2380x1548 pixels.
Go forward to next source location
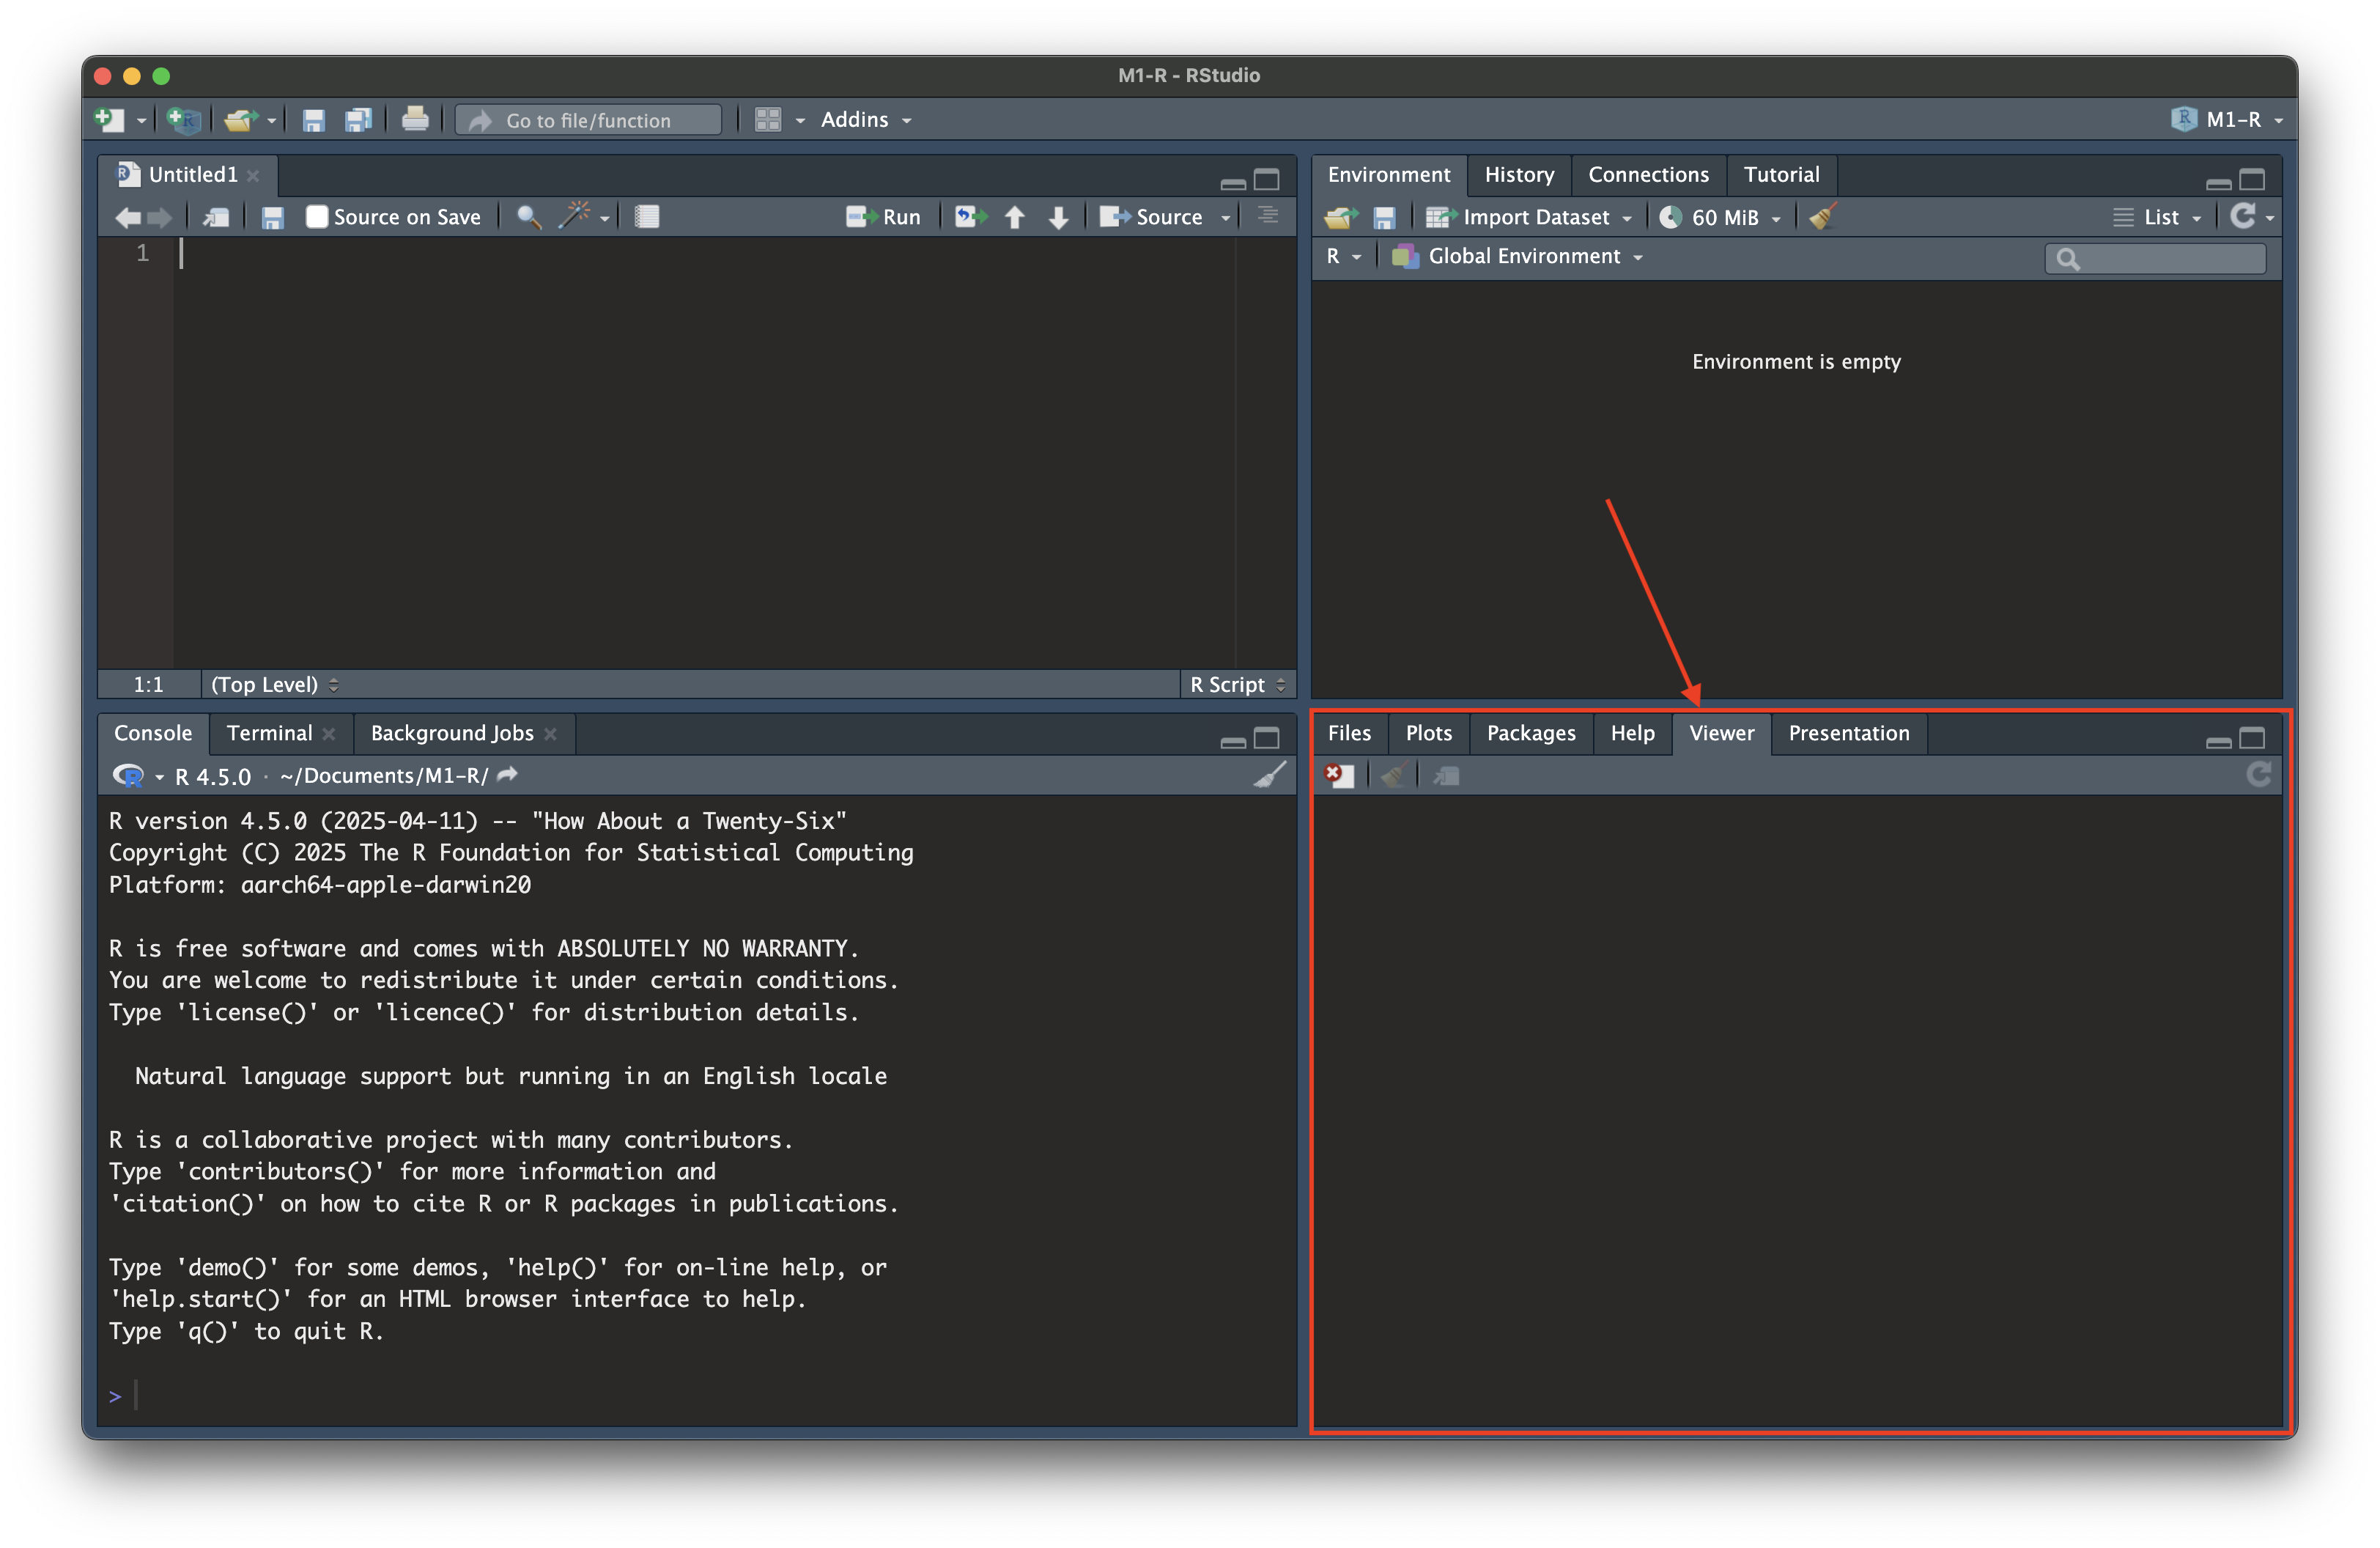pos(160,217)
